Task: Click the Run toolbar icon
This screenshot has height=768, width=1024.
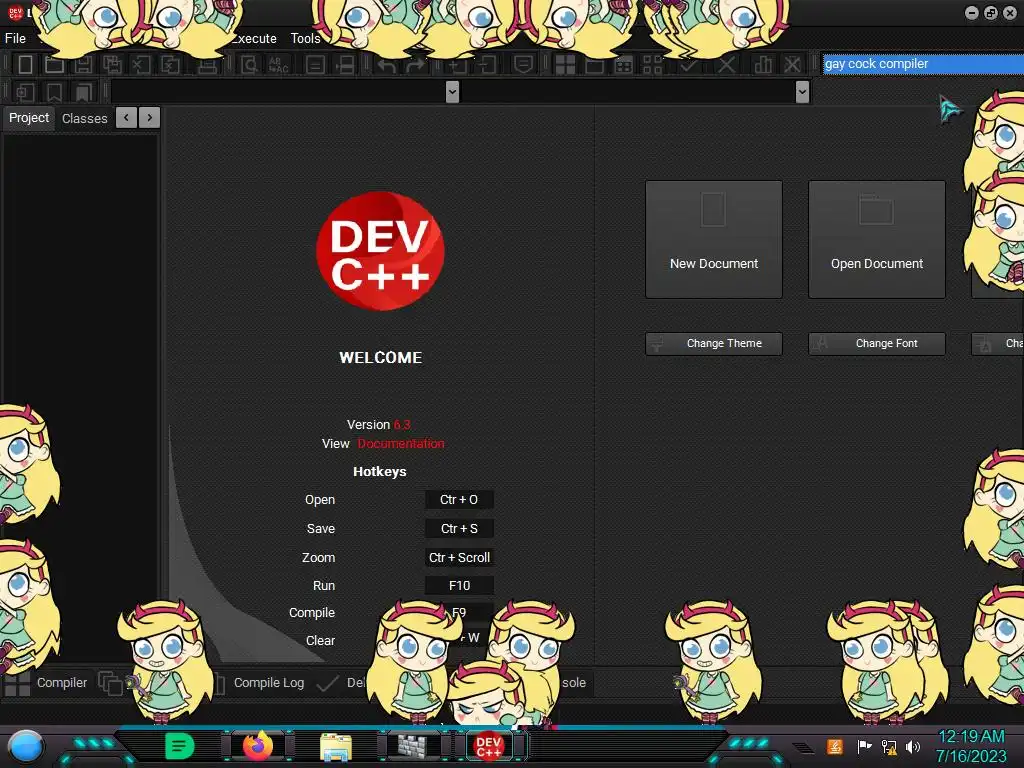Action: (594, 65)
